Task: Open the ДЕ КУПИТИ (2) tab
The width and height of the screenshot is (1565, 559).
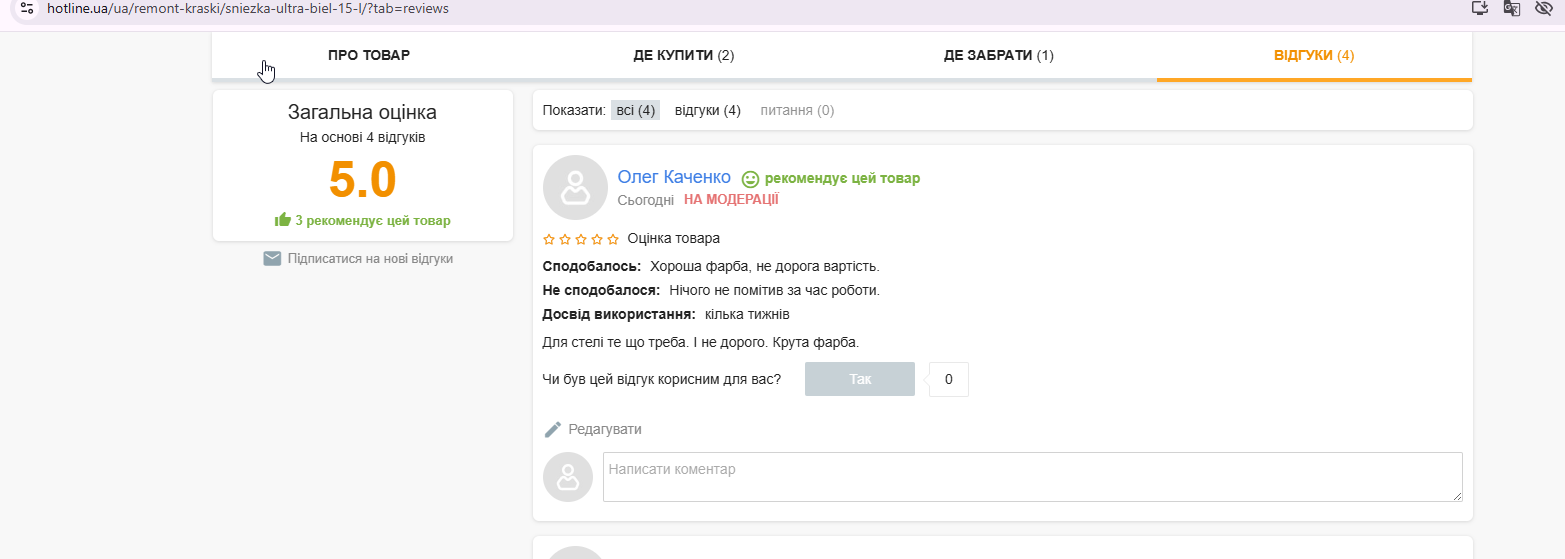Action: pyautogui.click(x=684, y=55)
